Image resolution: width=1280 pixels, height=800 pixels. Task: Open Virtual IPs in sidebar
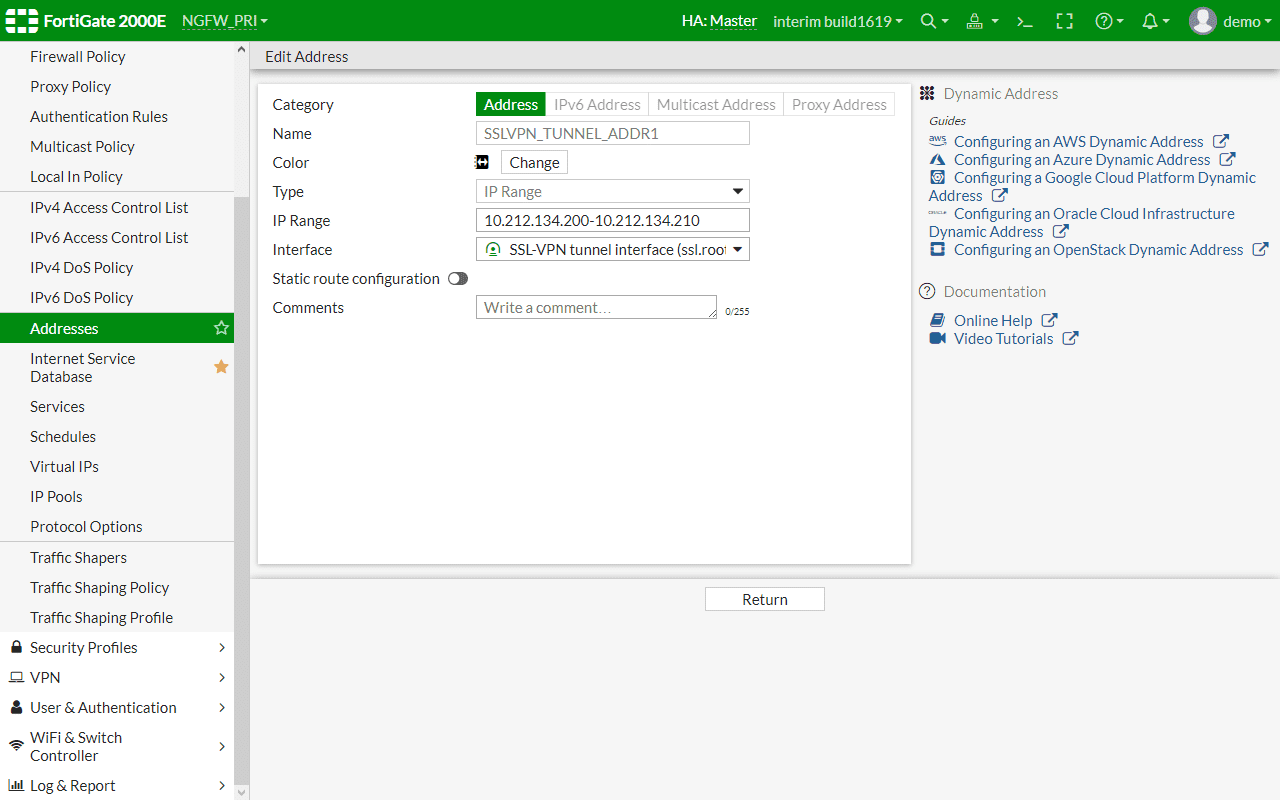click(117, 467)
